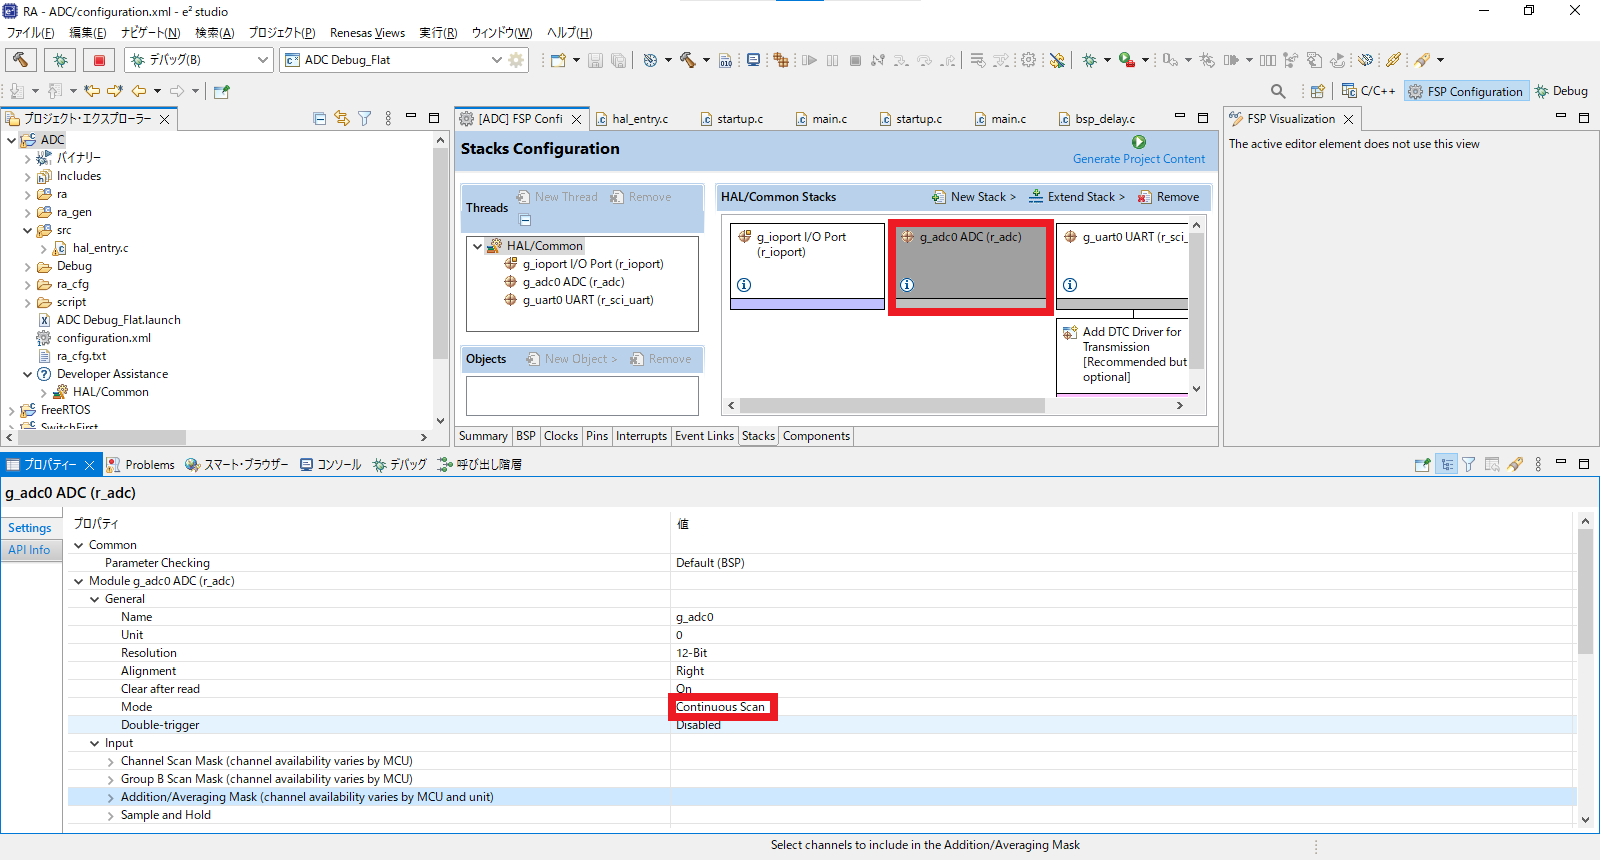Screen dimensions: 1600x860
Task: Expand Channel Scan Mask property group
Action: (111, 762)
